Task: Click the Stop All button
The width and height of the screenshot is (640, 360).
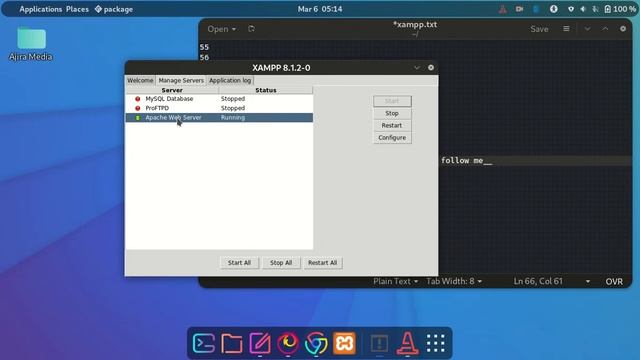Action: [281, 262]
